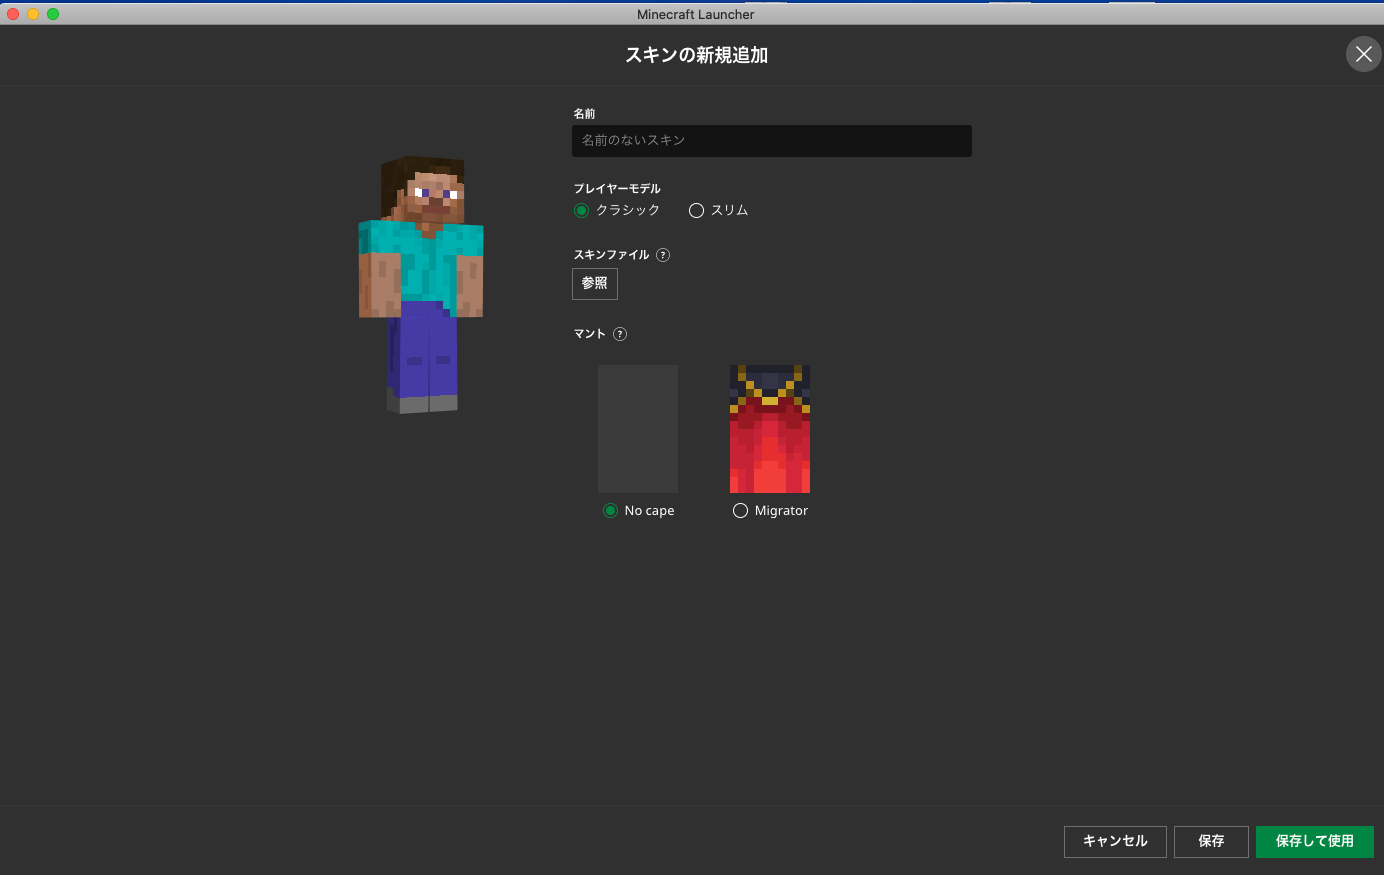Close the add new skin dialog
This screenshot has height=875, width=1384.
(x=1363, y=54)
